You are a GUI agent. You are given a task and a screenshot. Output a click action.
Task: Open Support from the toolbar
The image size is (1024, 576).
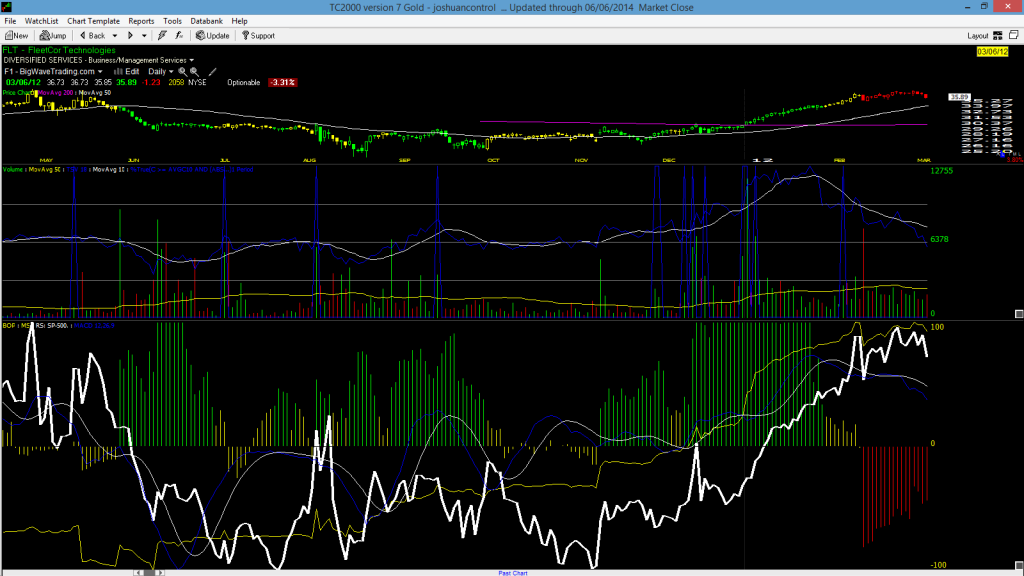click(259, 35)
